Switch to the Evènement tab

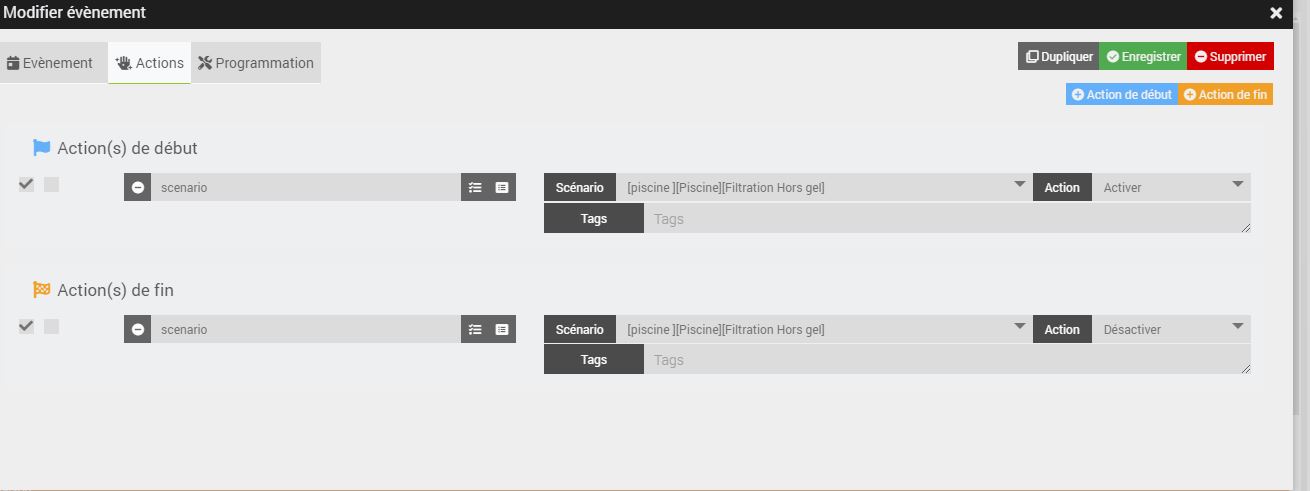50,63
